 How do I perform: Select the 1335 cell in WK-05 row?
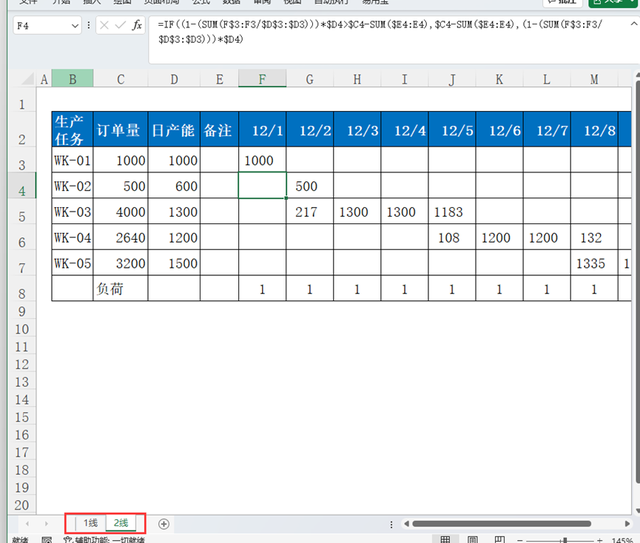pos(594,263)
